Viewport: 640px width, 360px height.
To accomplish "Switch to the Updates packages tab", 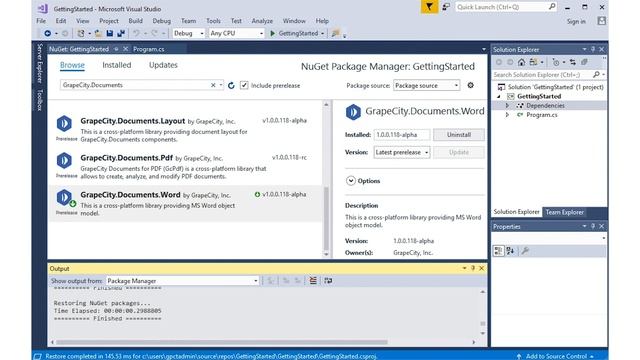I will (x=163, y=65).
